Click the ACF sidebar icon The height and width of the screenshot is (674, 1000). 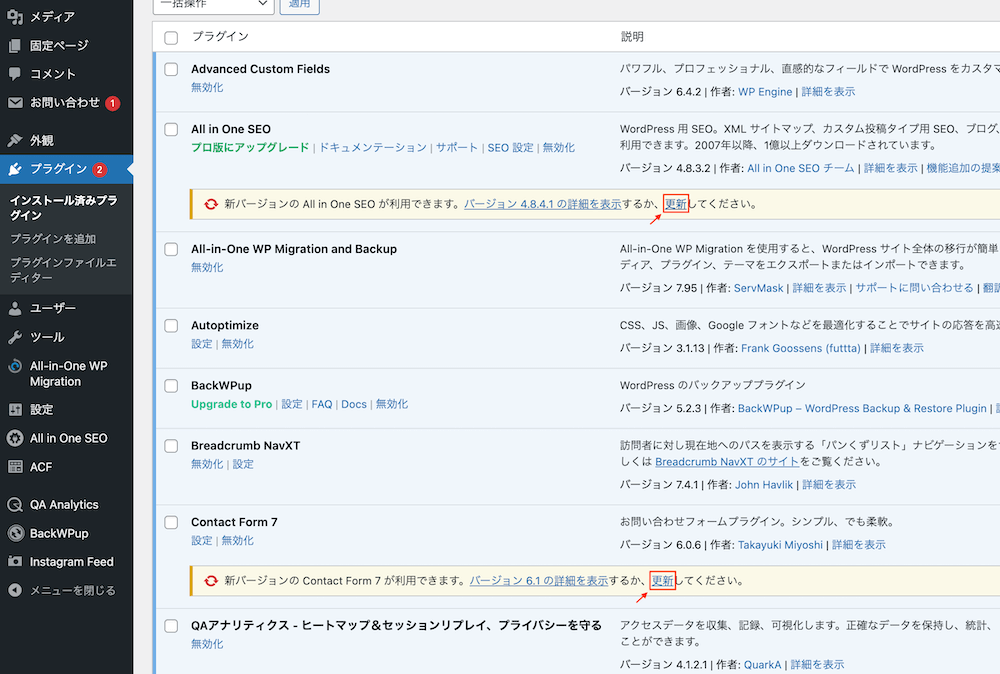(15, 467)
